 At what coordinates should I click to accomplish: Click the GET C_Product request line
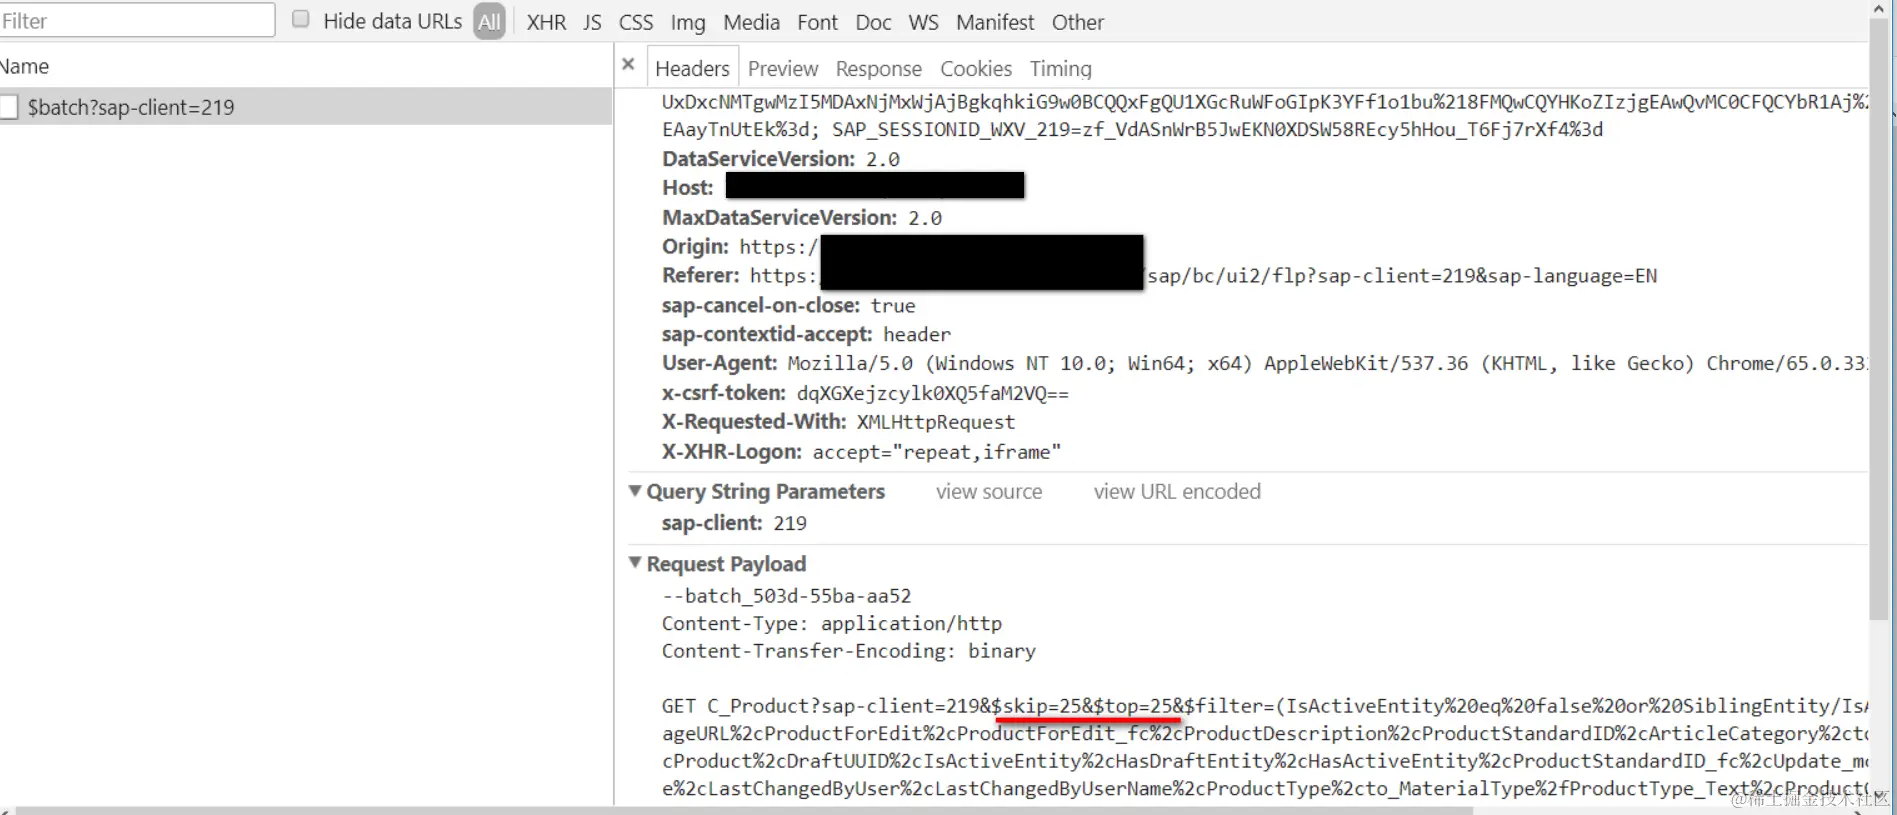(x=1264, y=706)
